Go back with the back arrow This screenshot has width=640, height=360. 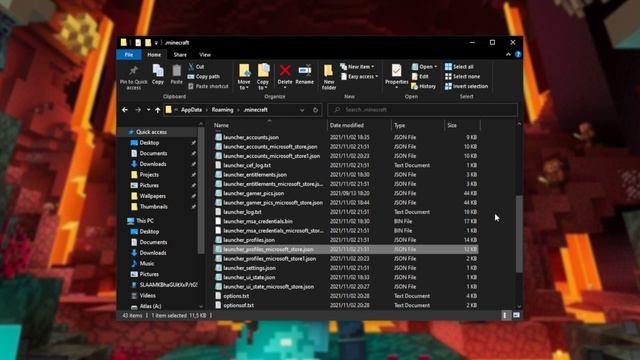(x=125, y=110)
